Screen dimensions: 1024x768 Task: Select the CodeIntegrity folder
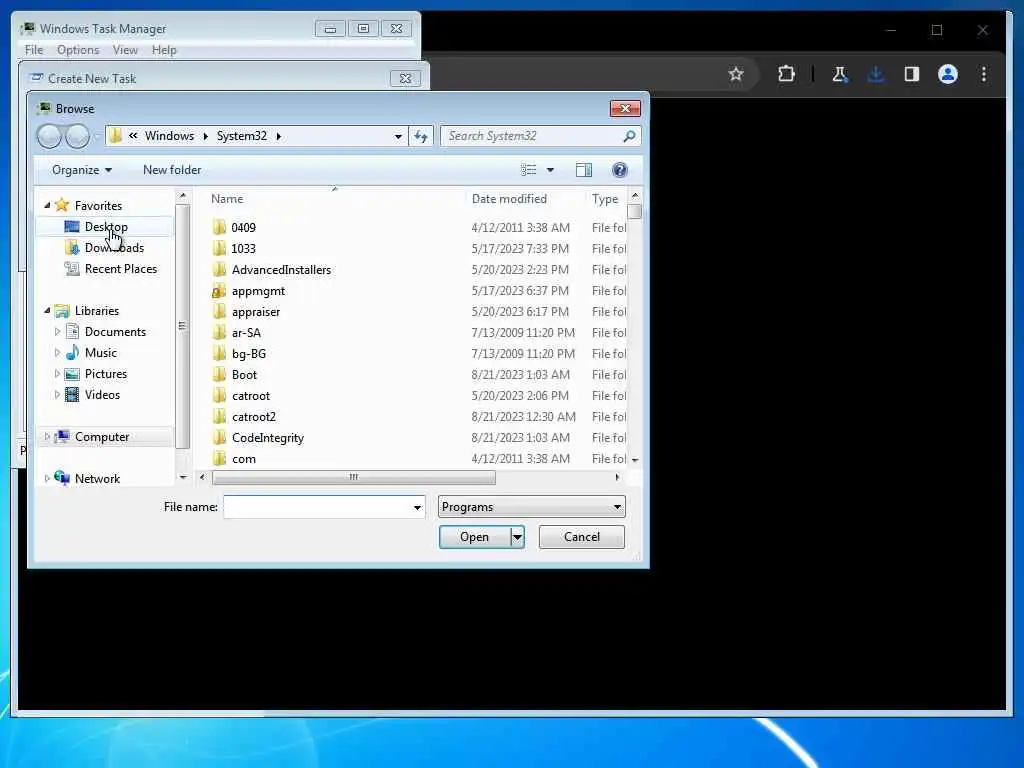[x=268, y=438]
